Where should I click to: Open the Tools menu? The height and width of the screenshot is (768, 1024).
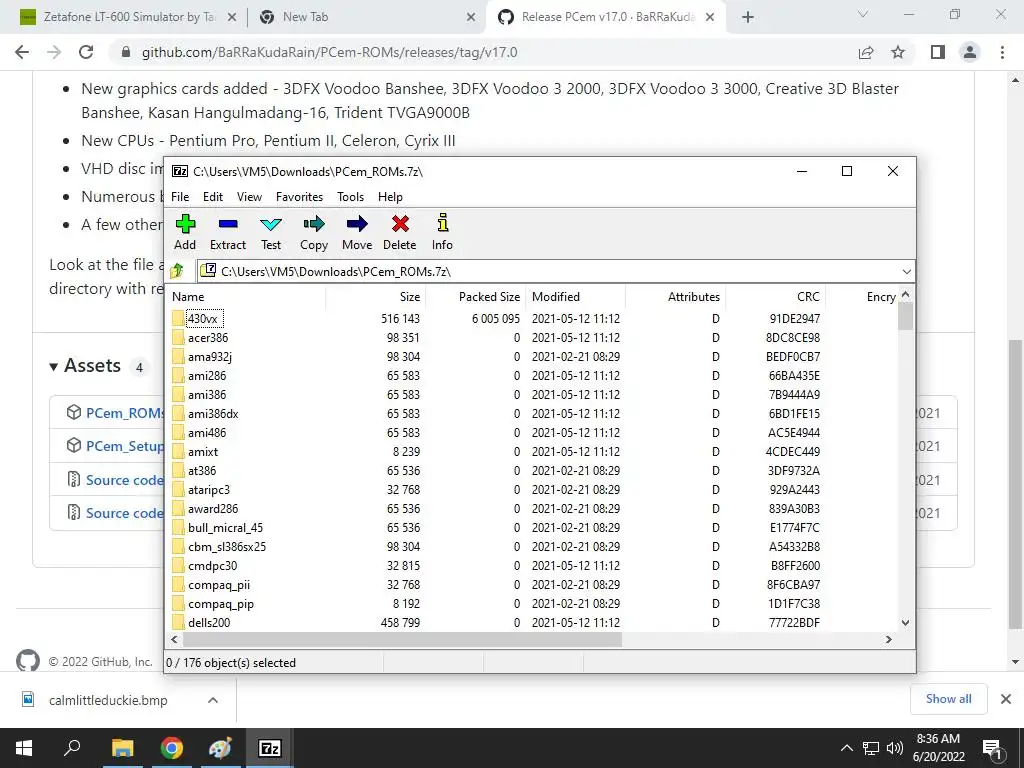350,197
